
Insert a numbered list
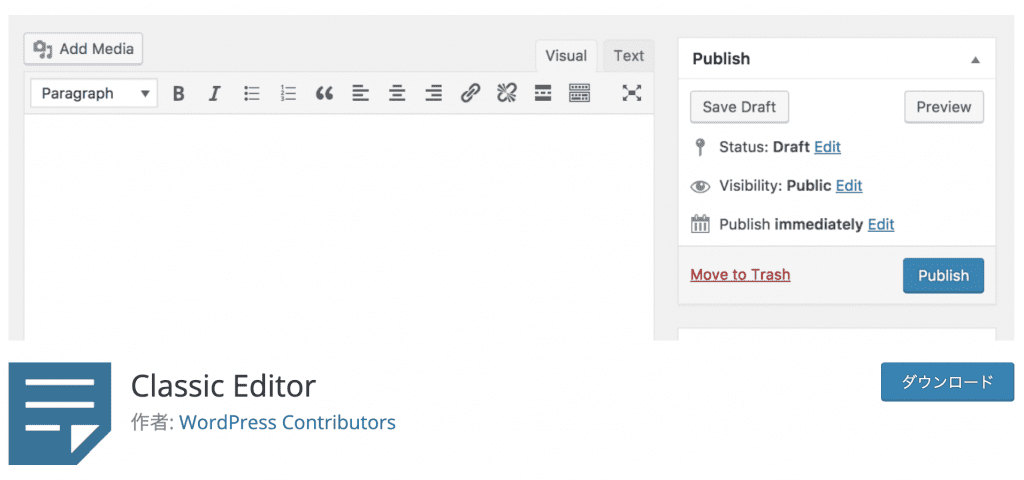[x=288, y=94]
